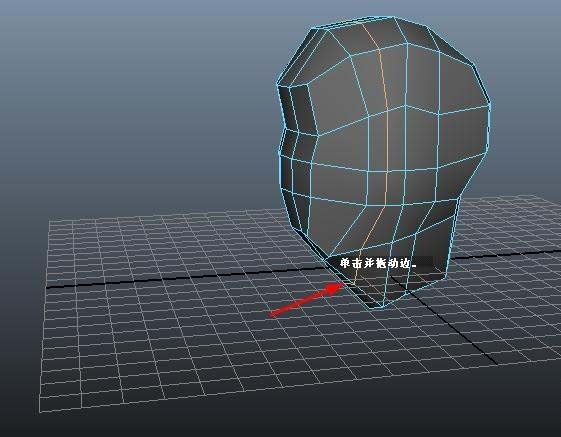
Task: Select the far-right silhouette vertex of the head
Action: [x=490, y=105]
